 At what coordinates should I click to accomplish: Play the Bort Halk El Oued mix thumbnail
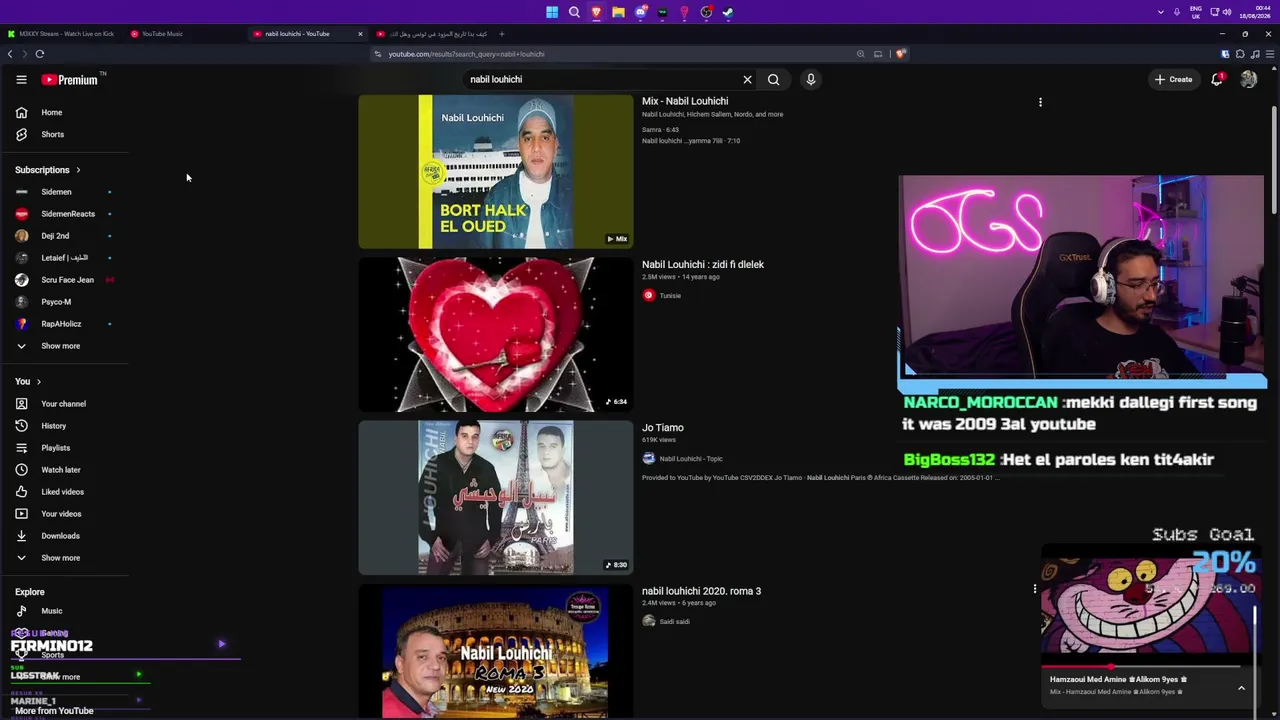tap(496, 172)
